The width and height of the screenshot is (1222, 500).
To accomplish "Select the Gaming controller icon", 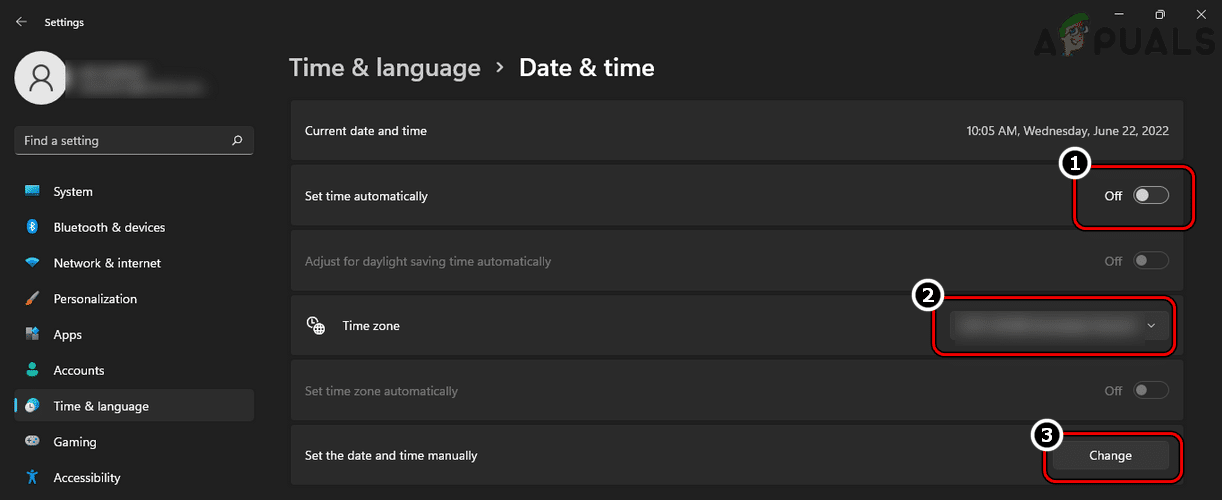I will [32, 442].
